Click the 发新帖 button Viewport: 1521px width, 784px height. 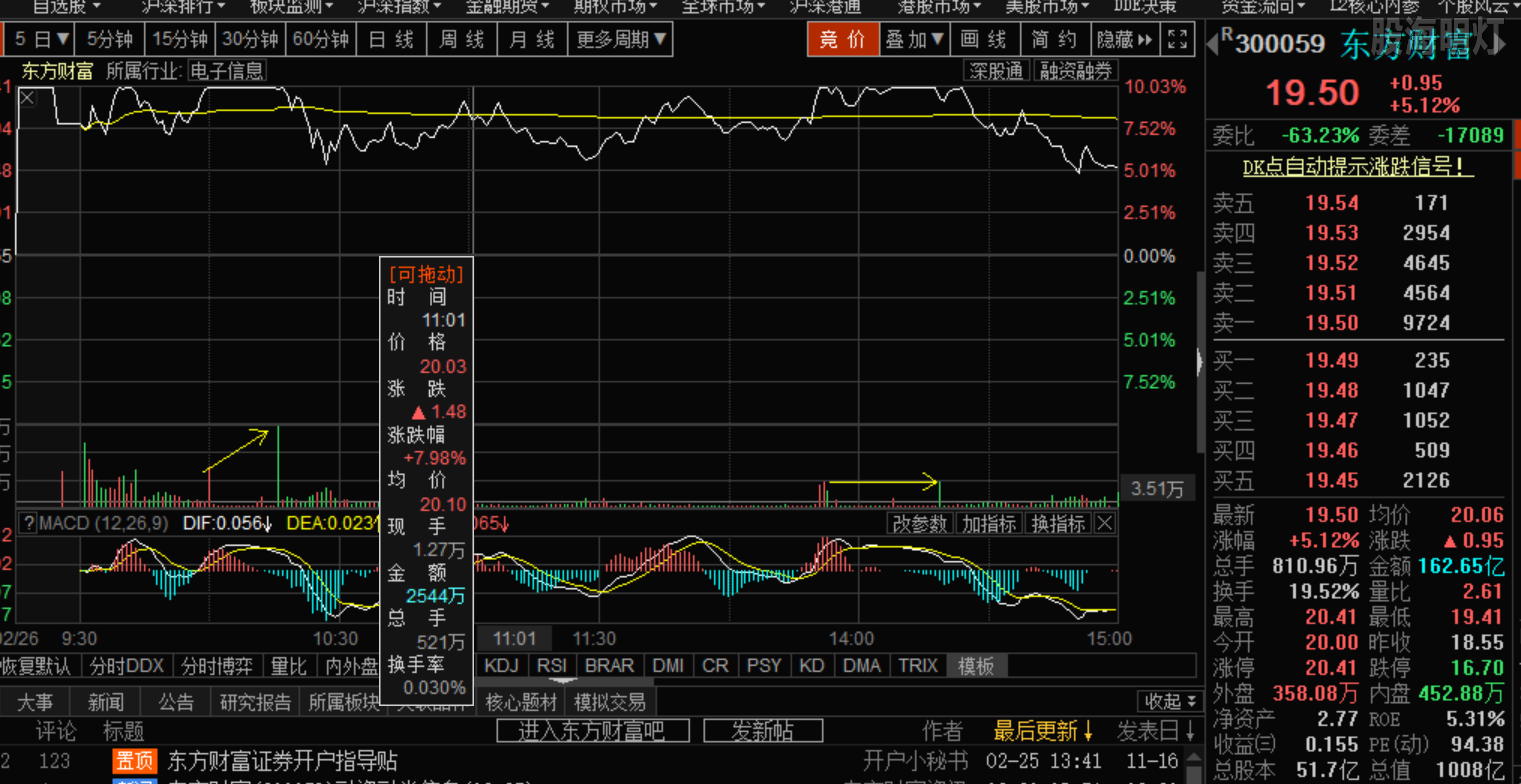(763, 731)
